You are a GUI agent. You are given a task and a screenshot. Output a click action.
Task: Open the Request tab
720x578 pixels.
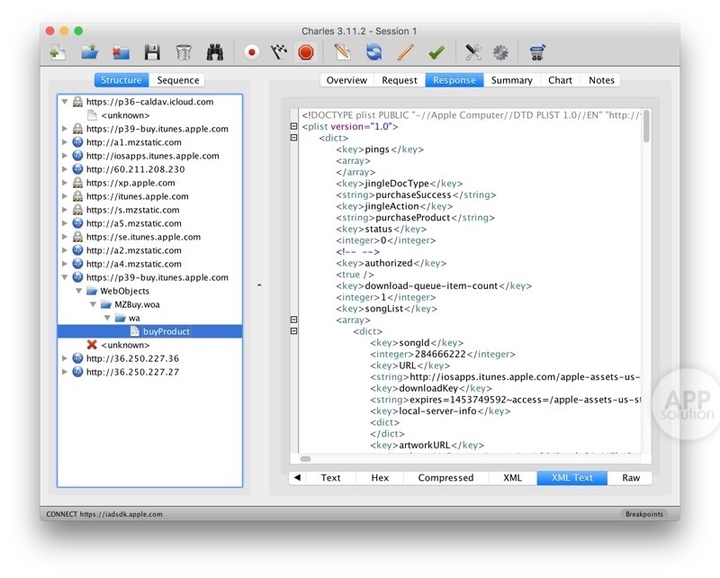[x=399, y=80]
